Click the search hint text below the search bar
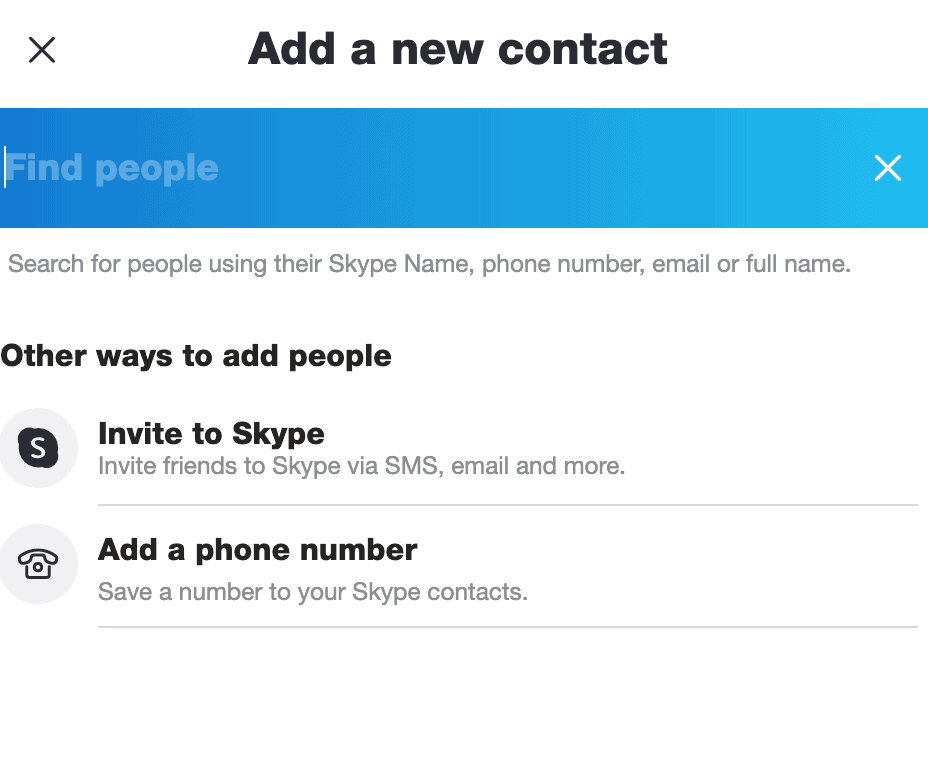 click(429, 265)
